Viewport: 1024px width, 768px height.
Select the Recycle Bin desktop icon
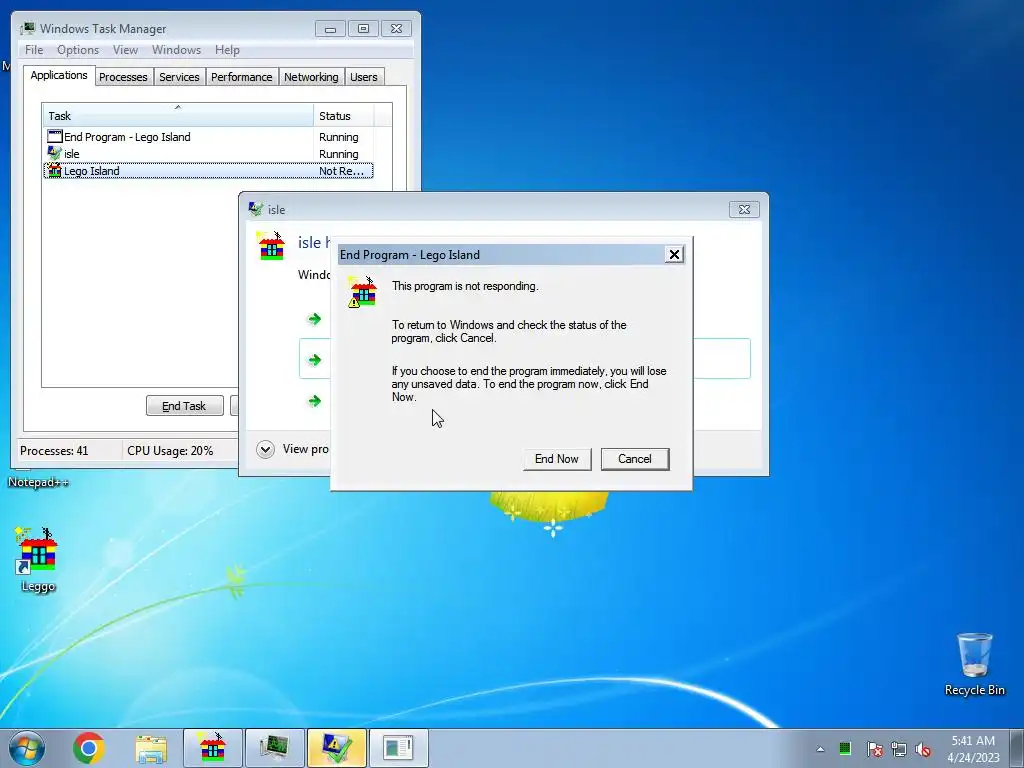(974, 664)
